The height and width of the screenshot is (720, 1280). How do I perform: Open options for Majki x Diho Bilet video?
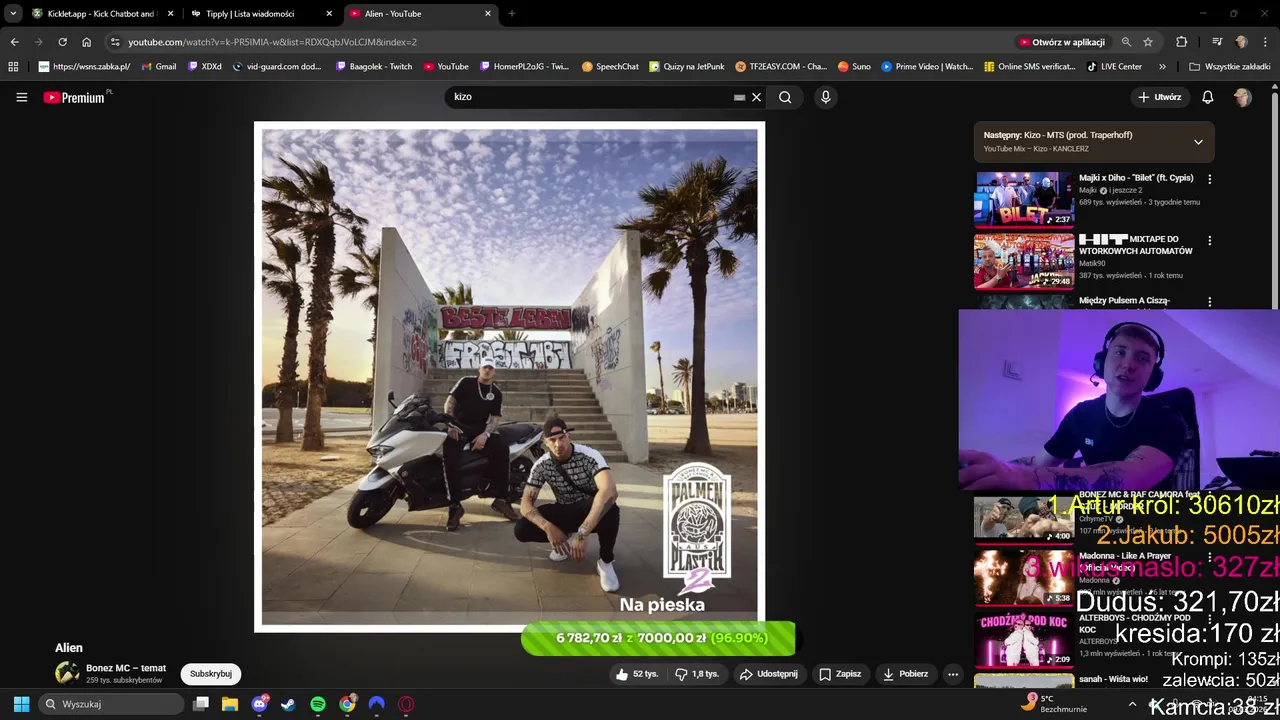1209,179
